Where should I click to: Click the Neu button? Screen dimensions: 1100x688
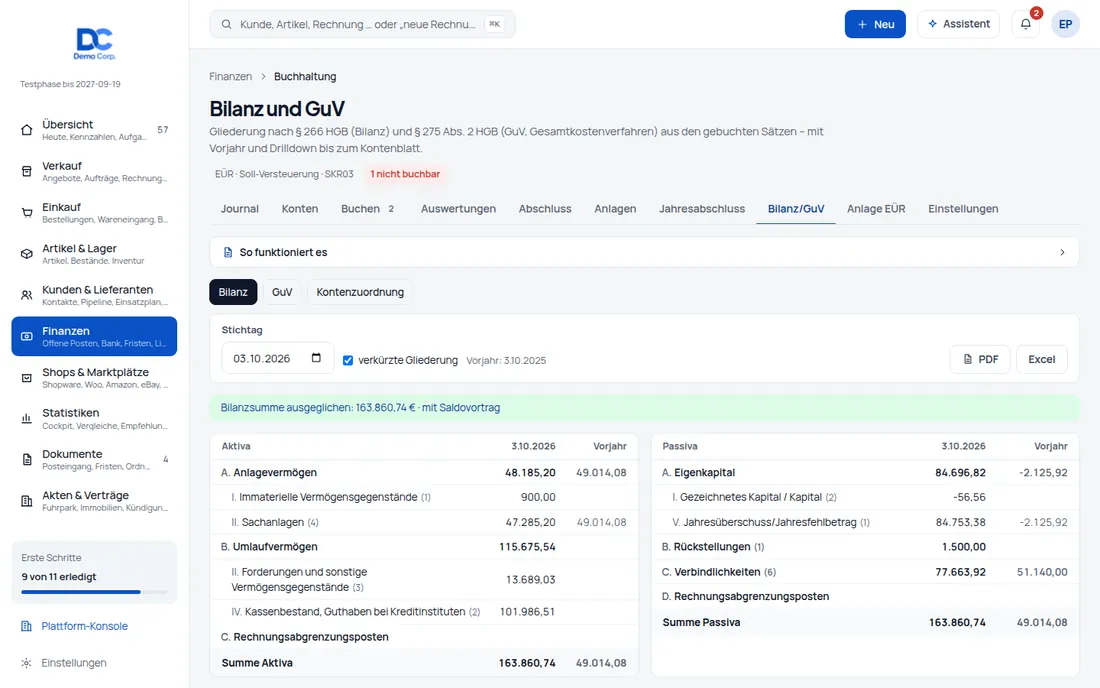[x=875, y=24]
